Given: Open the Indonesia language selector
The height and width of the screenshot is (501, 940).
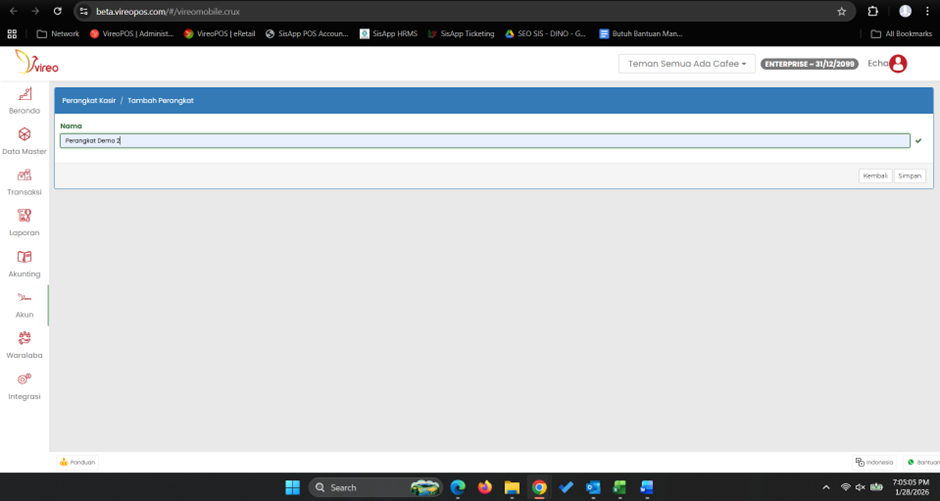Looking at the screenshot, I should [x=874, y=462].
